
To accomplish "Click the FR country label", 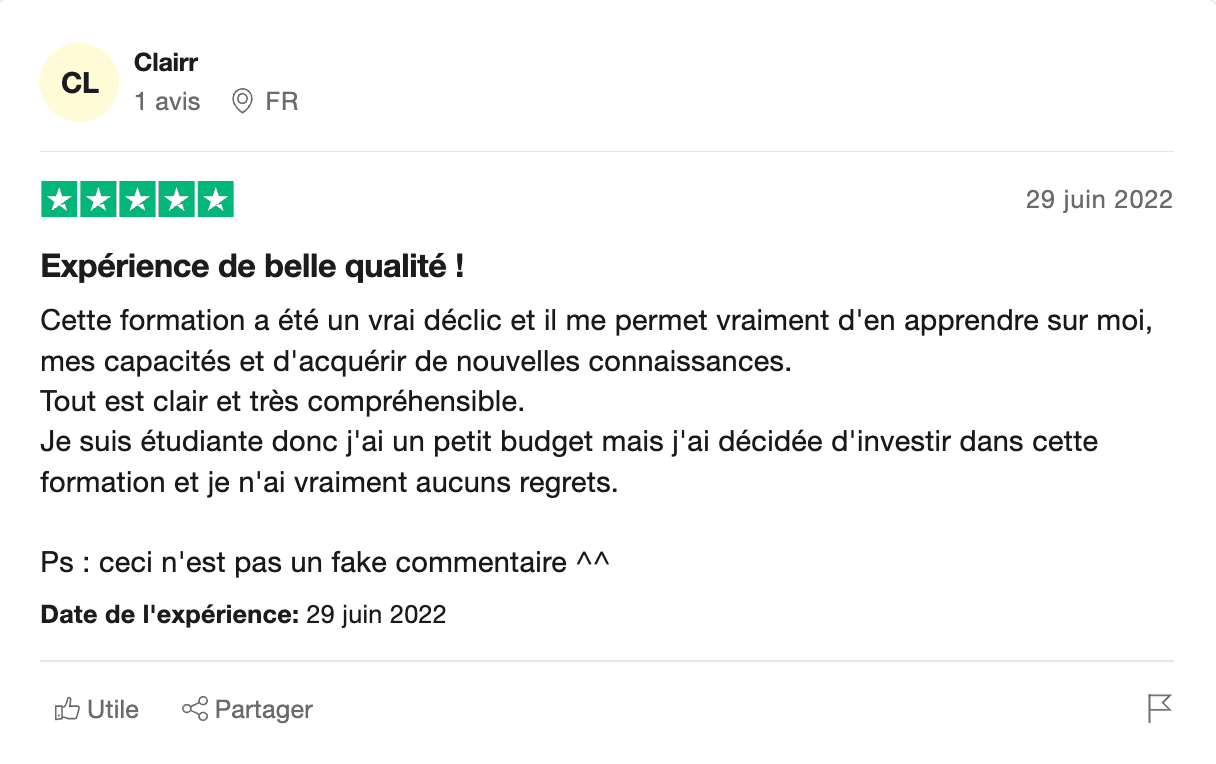I will point(282,101).
